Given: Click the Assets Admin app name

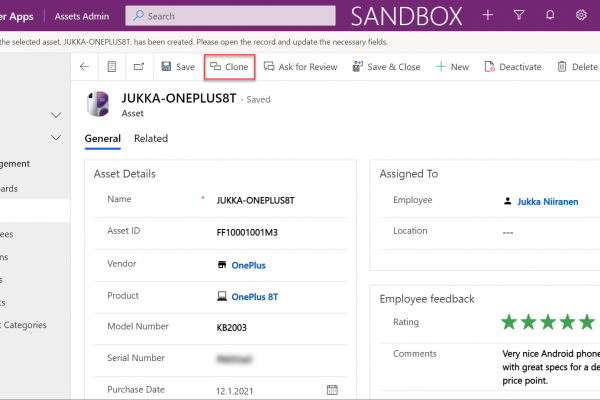Looking at the screenshot, I should pyautogui.click(x=82, y=16).
